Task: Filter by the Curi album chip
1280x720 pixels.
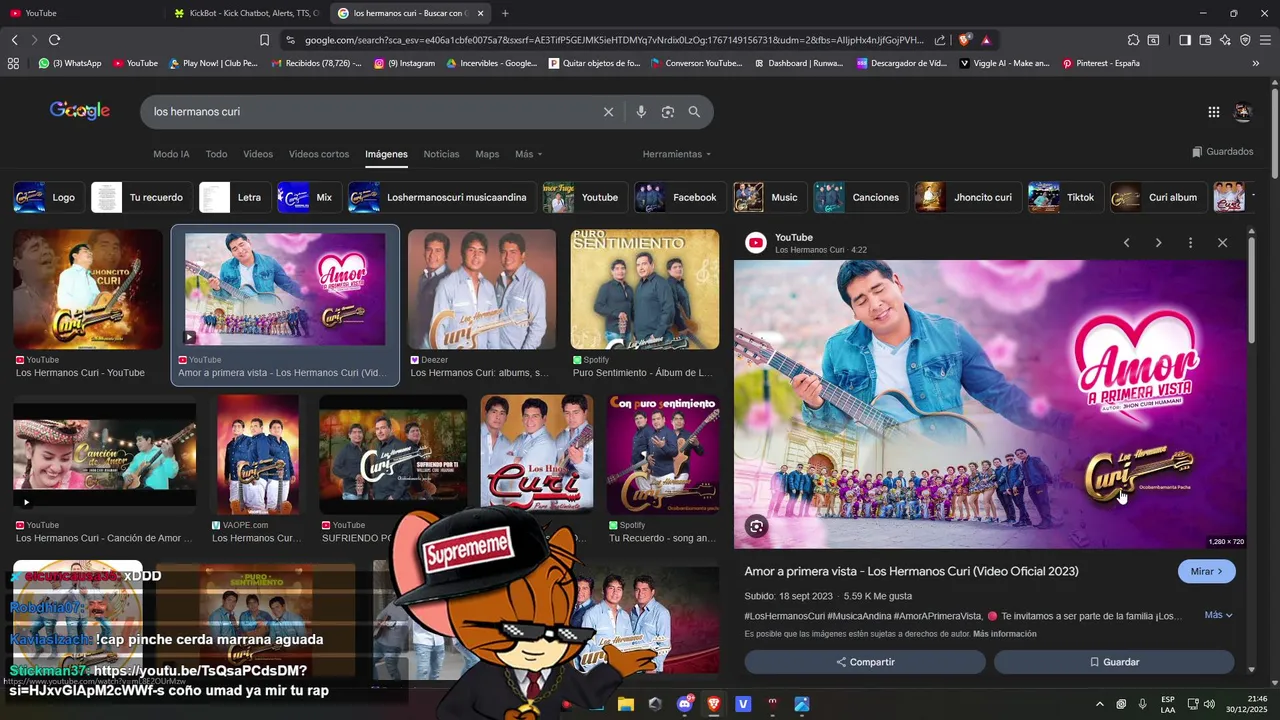Action: (x=1156, y=197)
